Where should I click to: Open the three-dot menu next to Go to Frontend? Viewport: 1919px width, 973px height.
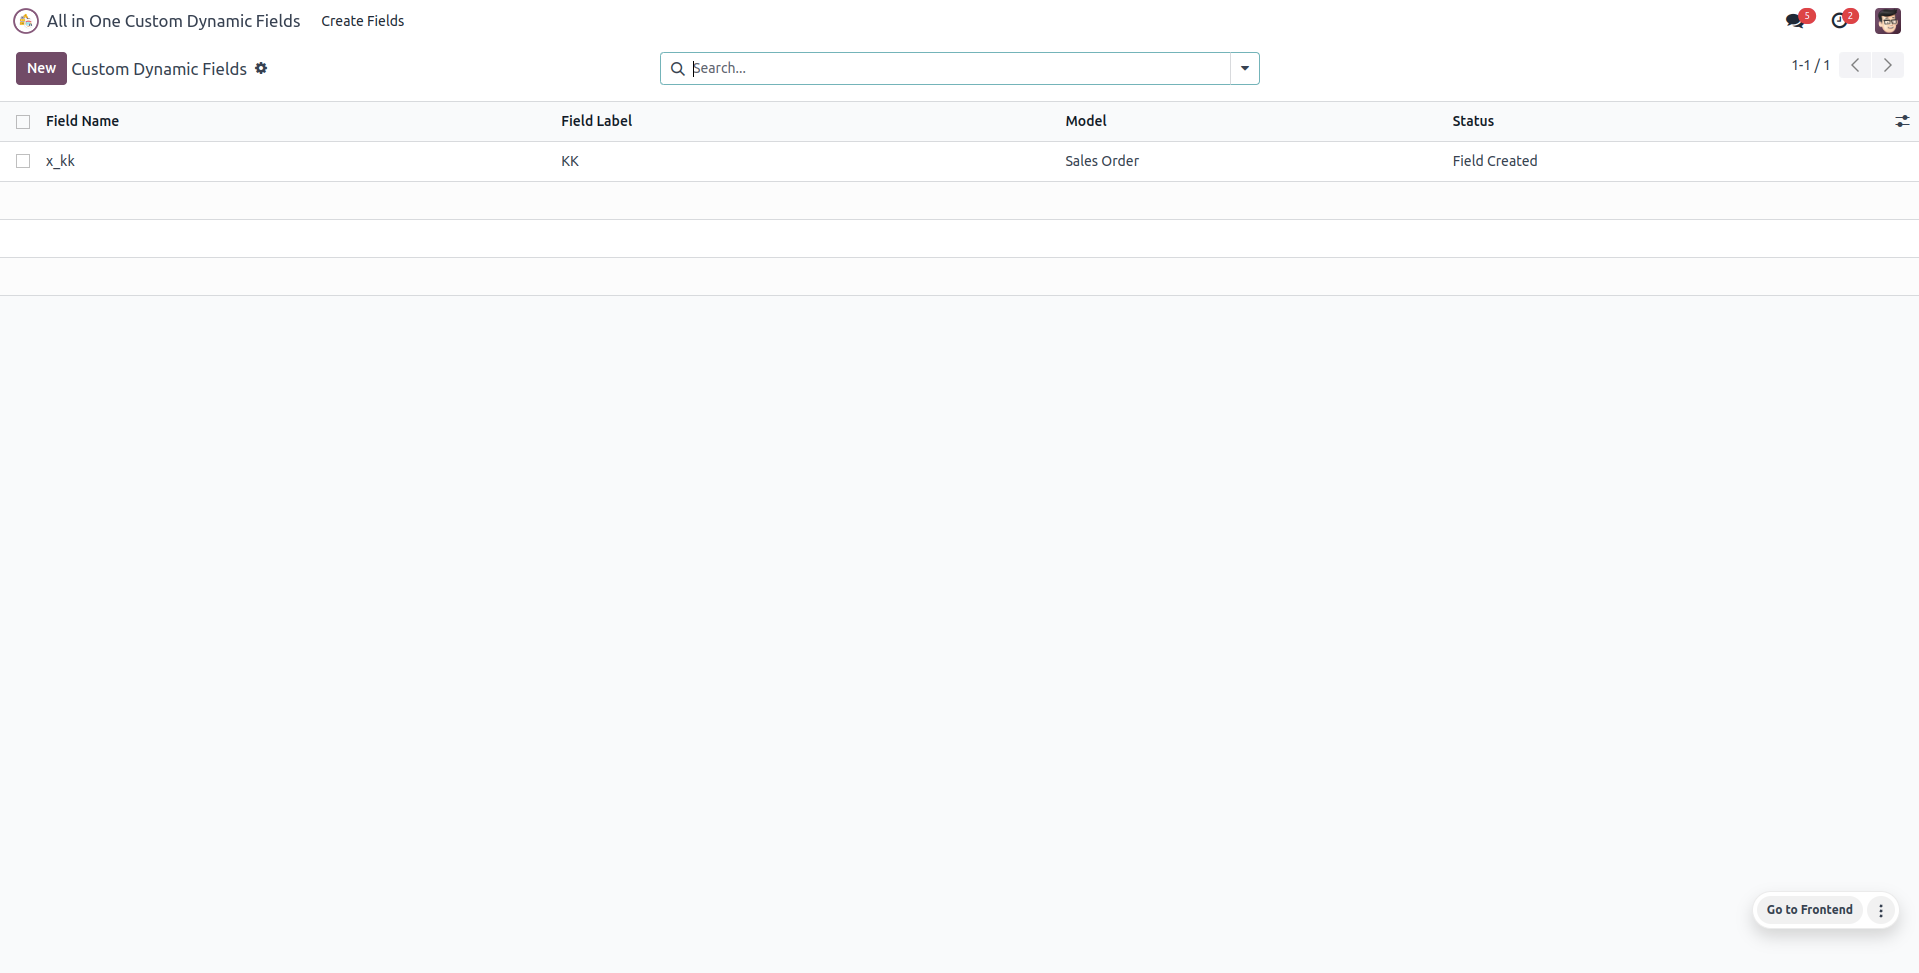[1881, 910]
